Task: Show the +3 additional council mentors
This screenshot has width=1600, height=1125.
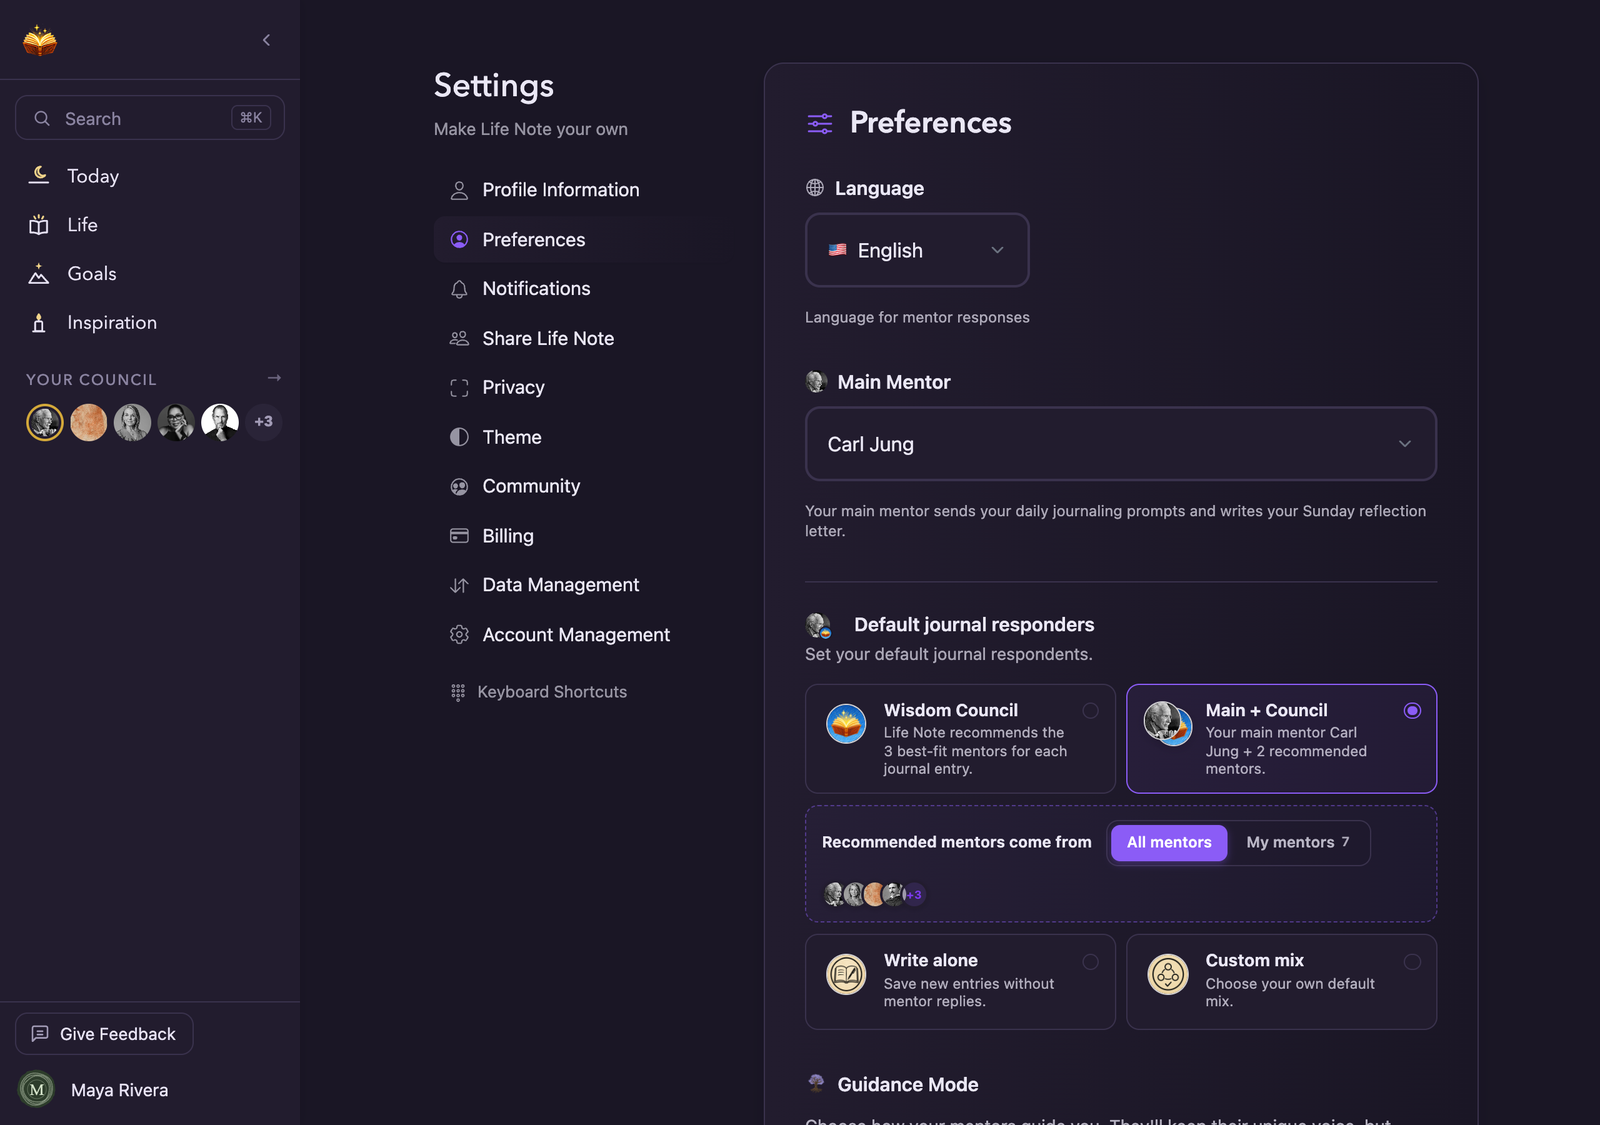Action: coord(264,422)
